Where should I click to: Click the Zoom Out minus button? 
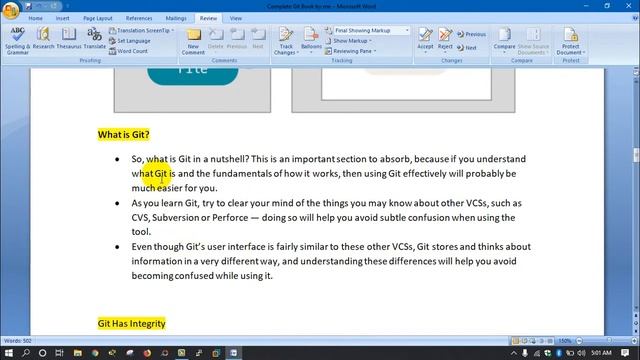click(x=579, y=341)
